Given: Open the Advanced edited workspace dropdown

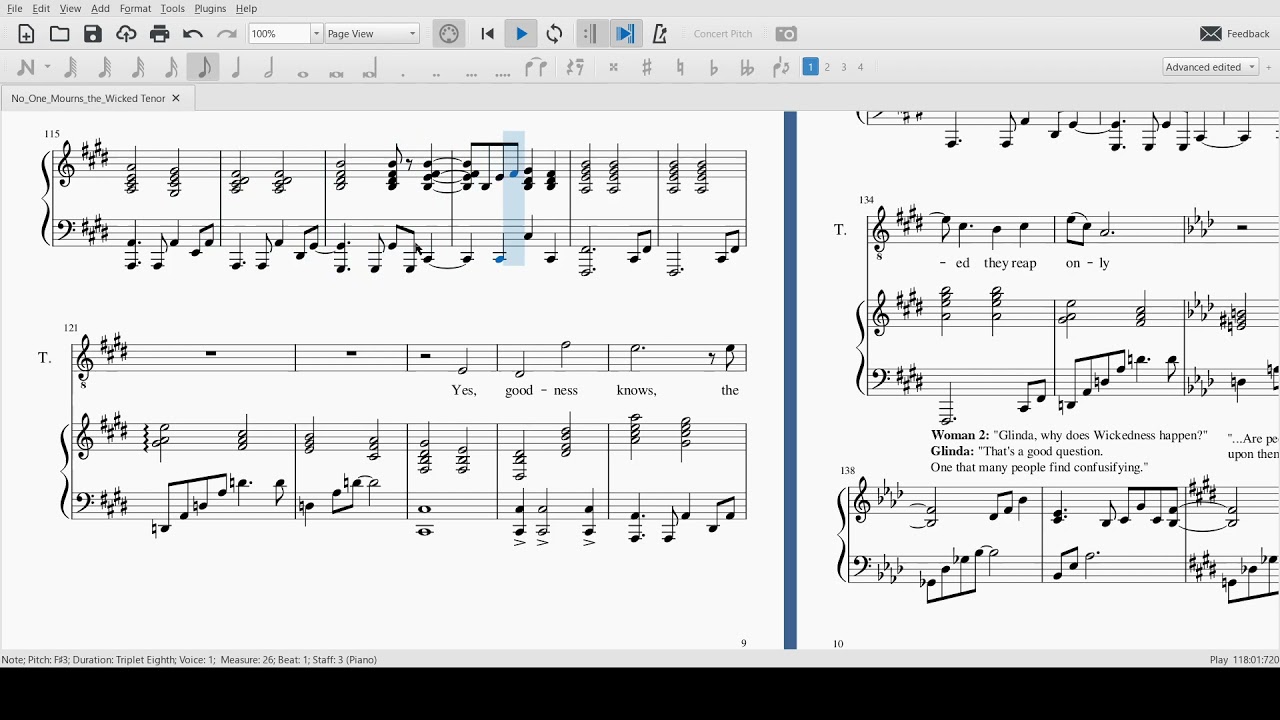Looking at the screenshot, I should tap(1211, 67).
